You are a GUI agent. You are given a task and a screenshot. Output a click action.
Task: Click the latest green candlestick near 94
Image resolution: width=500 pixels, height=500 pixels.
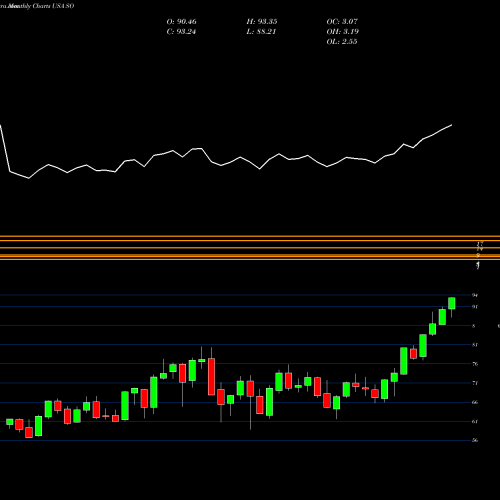tap(452, 303)
